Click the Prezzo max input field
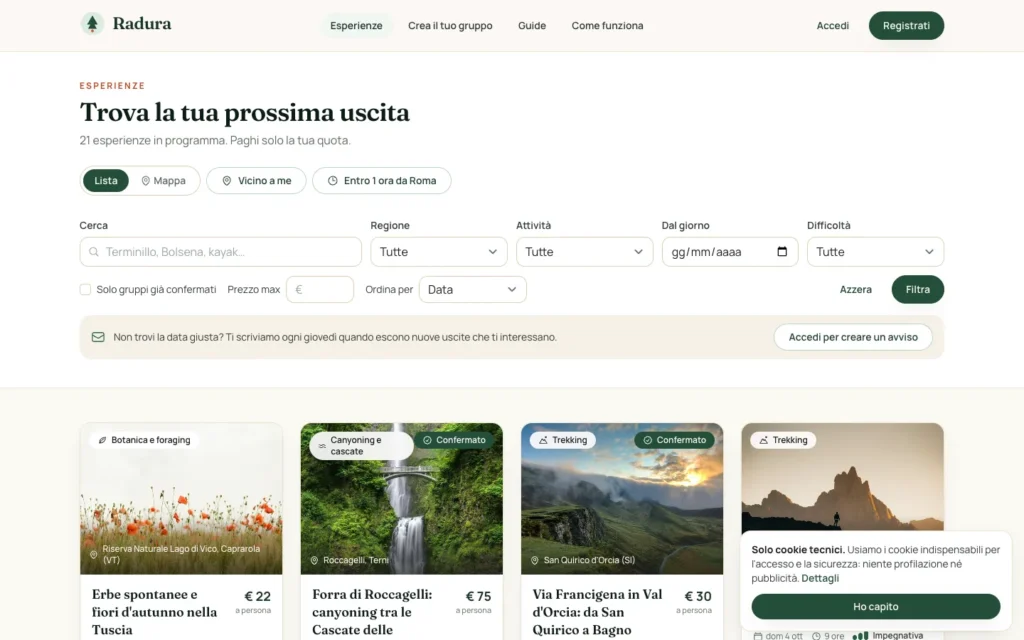Screen dimensions: 1024x640 click(x=320, y=289)
